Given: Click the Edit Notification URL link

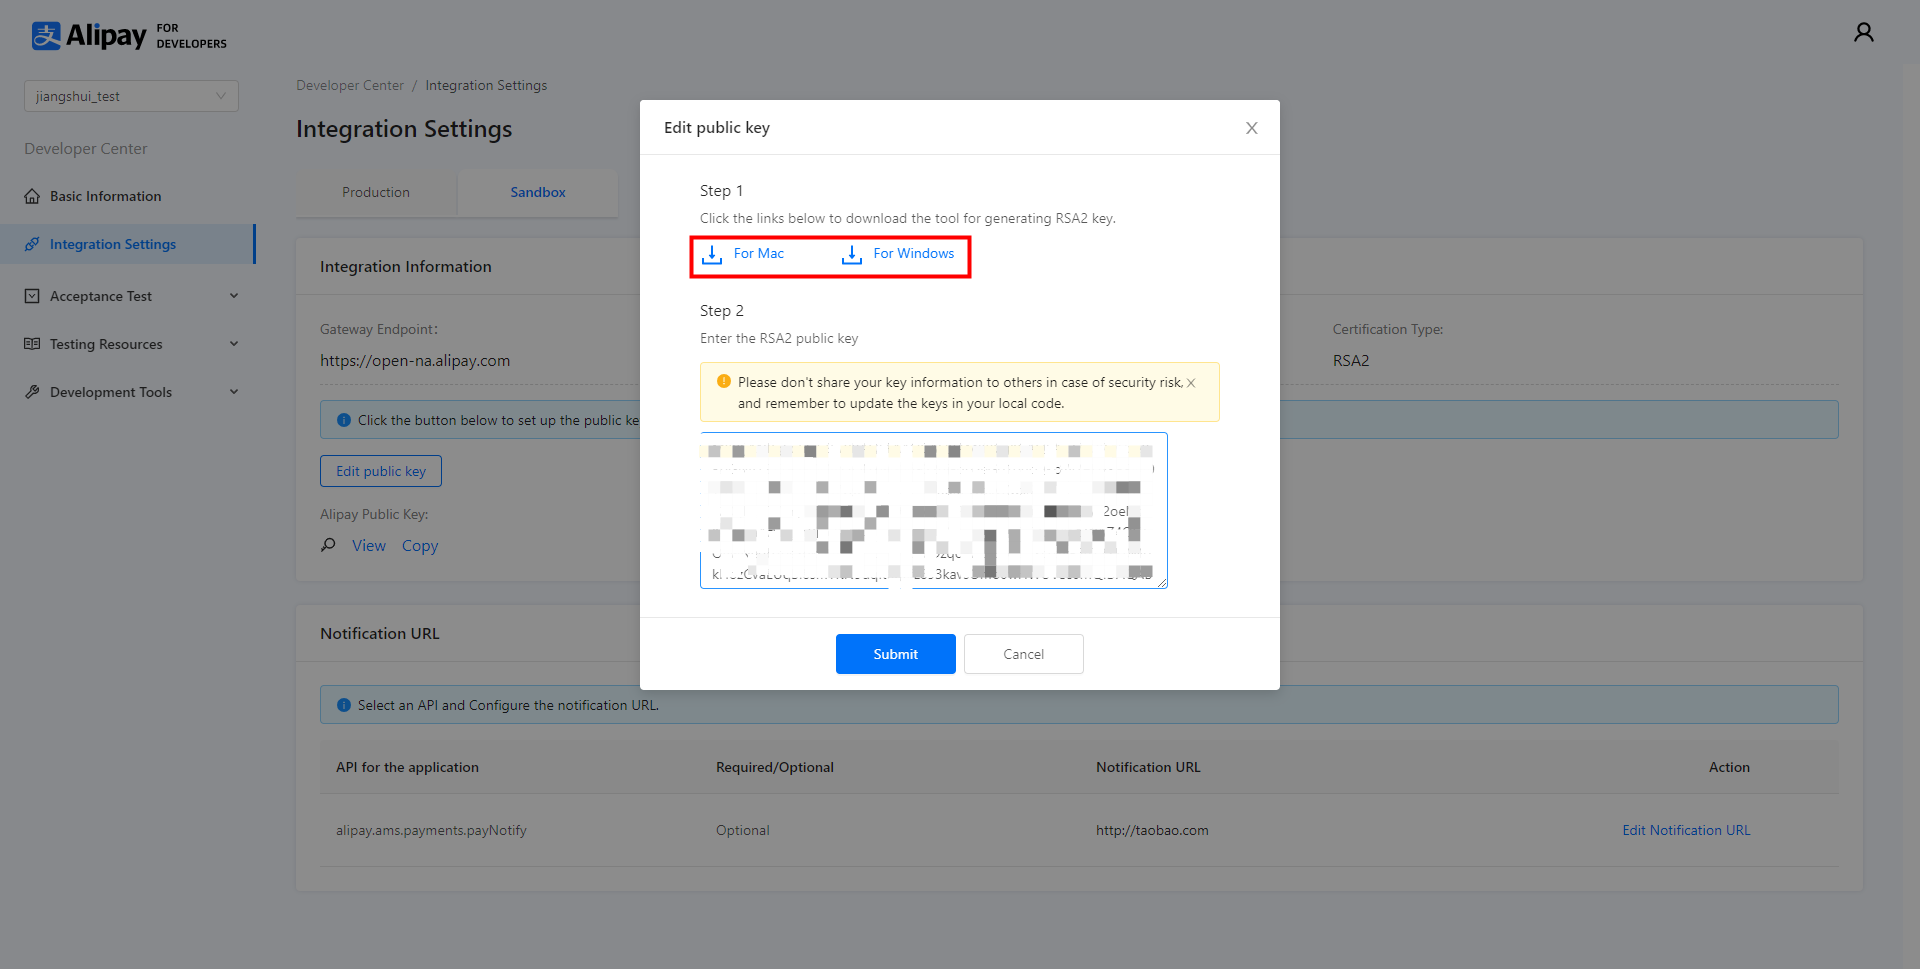Looking at the screenshot, I should pos(1686,830).
